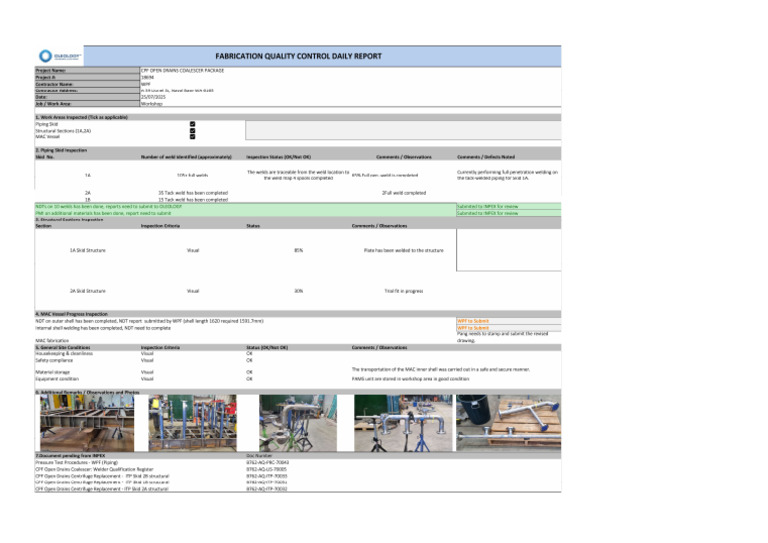This screenshot has width=768, height=543.
Task: Select the 'welds are traceable' status cell
Action: pyautogui.click(x=298, y=175)
